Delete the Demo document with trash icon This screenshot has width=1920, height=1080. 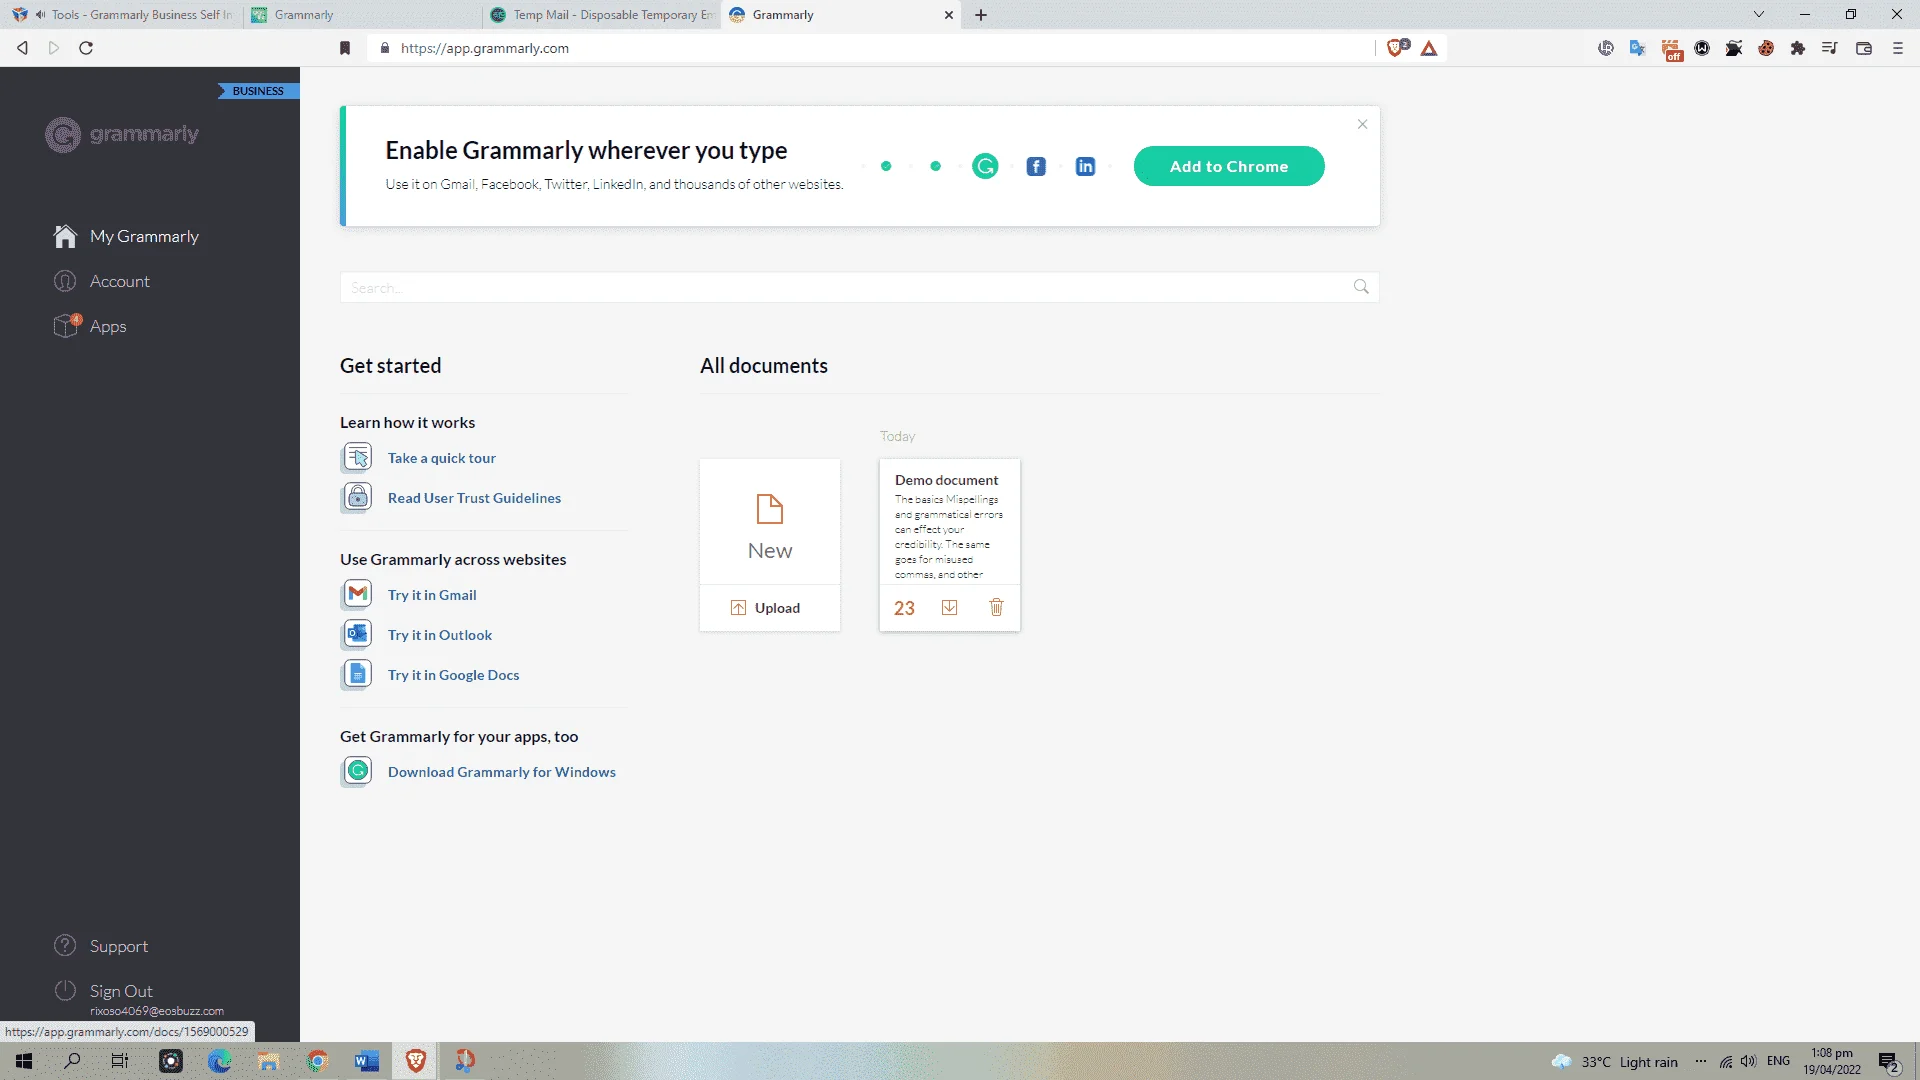[996, 607]
